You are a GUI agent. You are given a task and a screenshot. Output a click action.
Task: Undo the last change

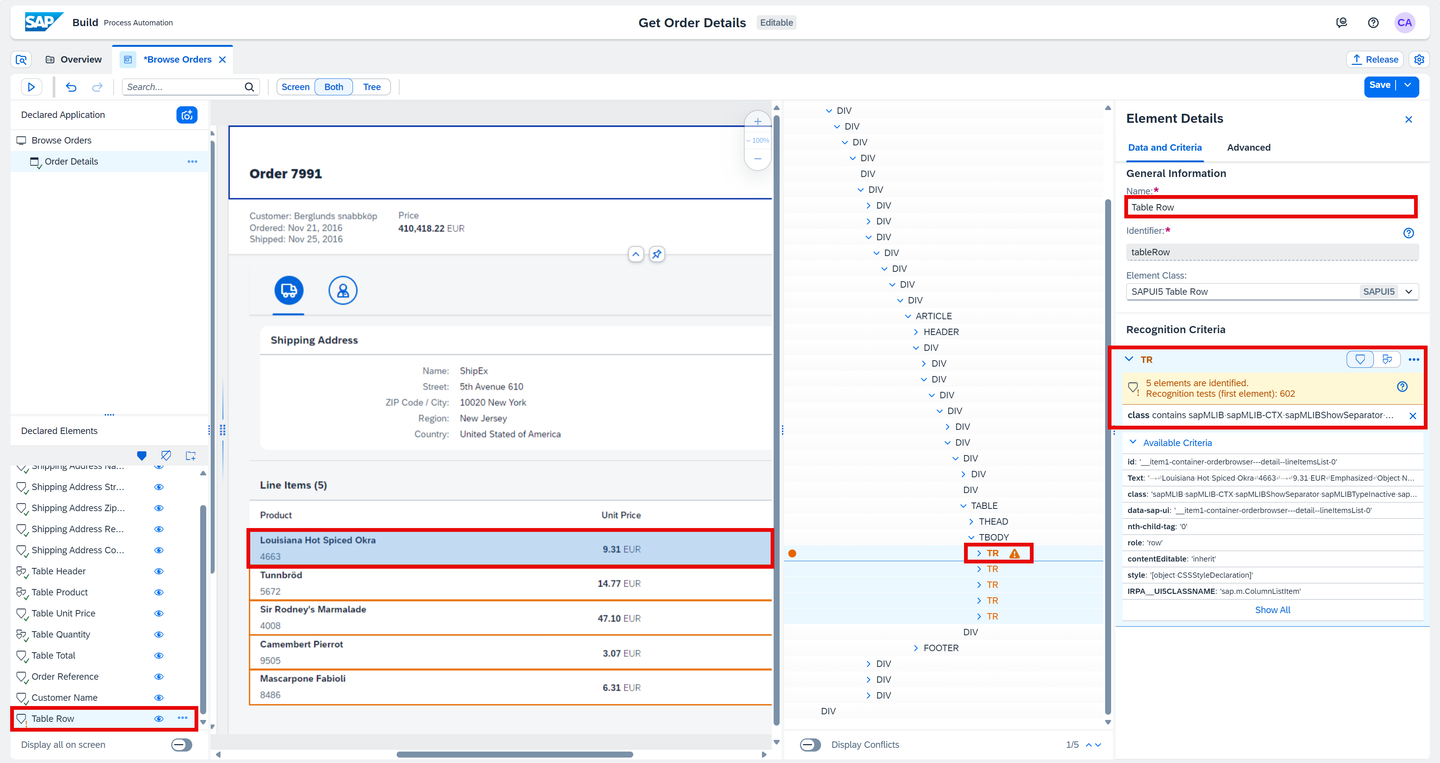point(71,87)
